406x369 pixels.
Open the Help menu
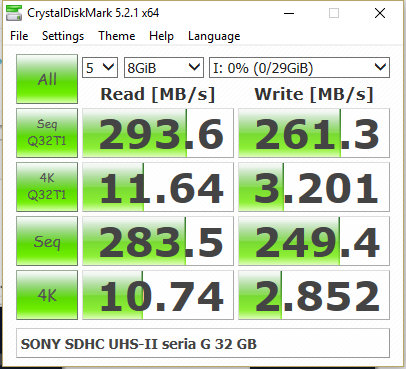pos(161,36)
